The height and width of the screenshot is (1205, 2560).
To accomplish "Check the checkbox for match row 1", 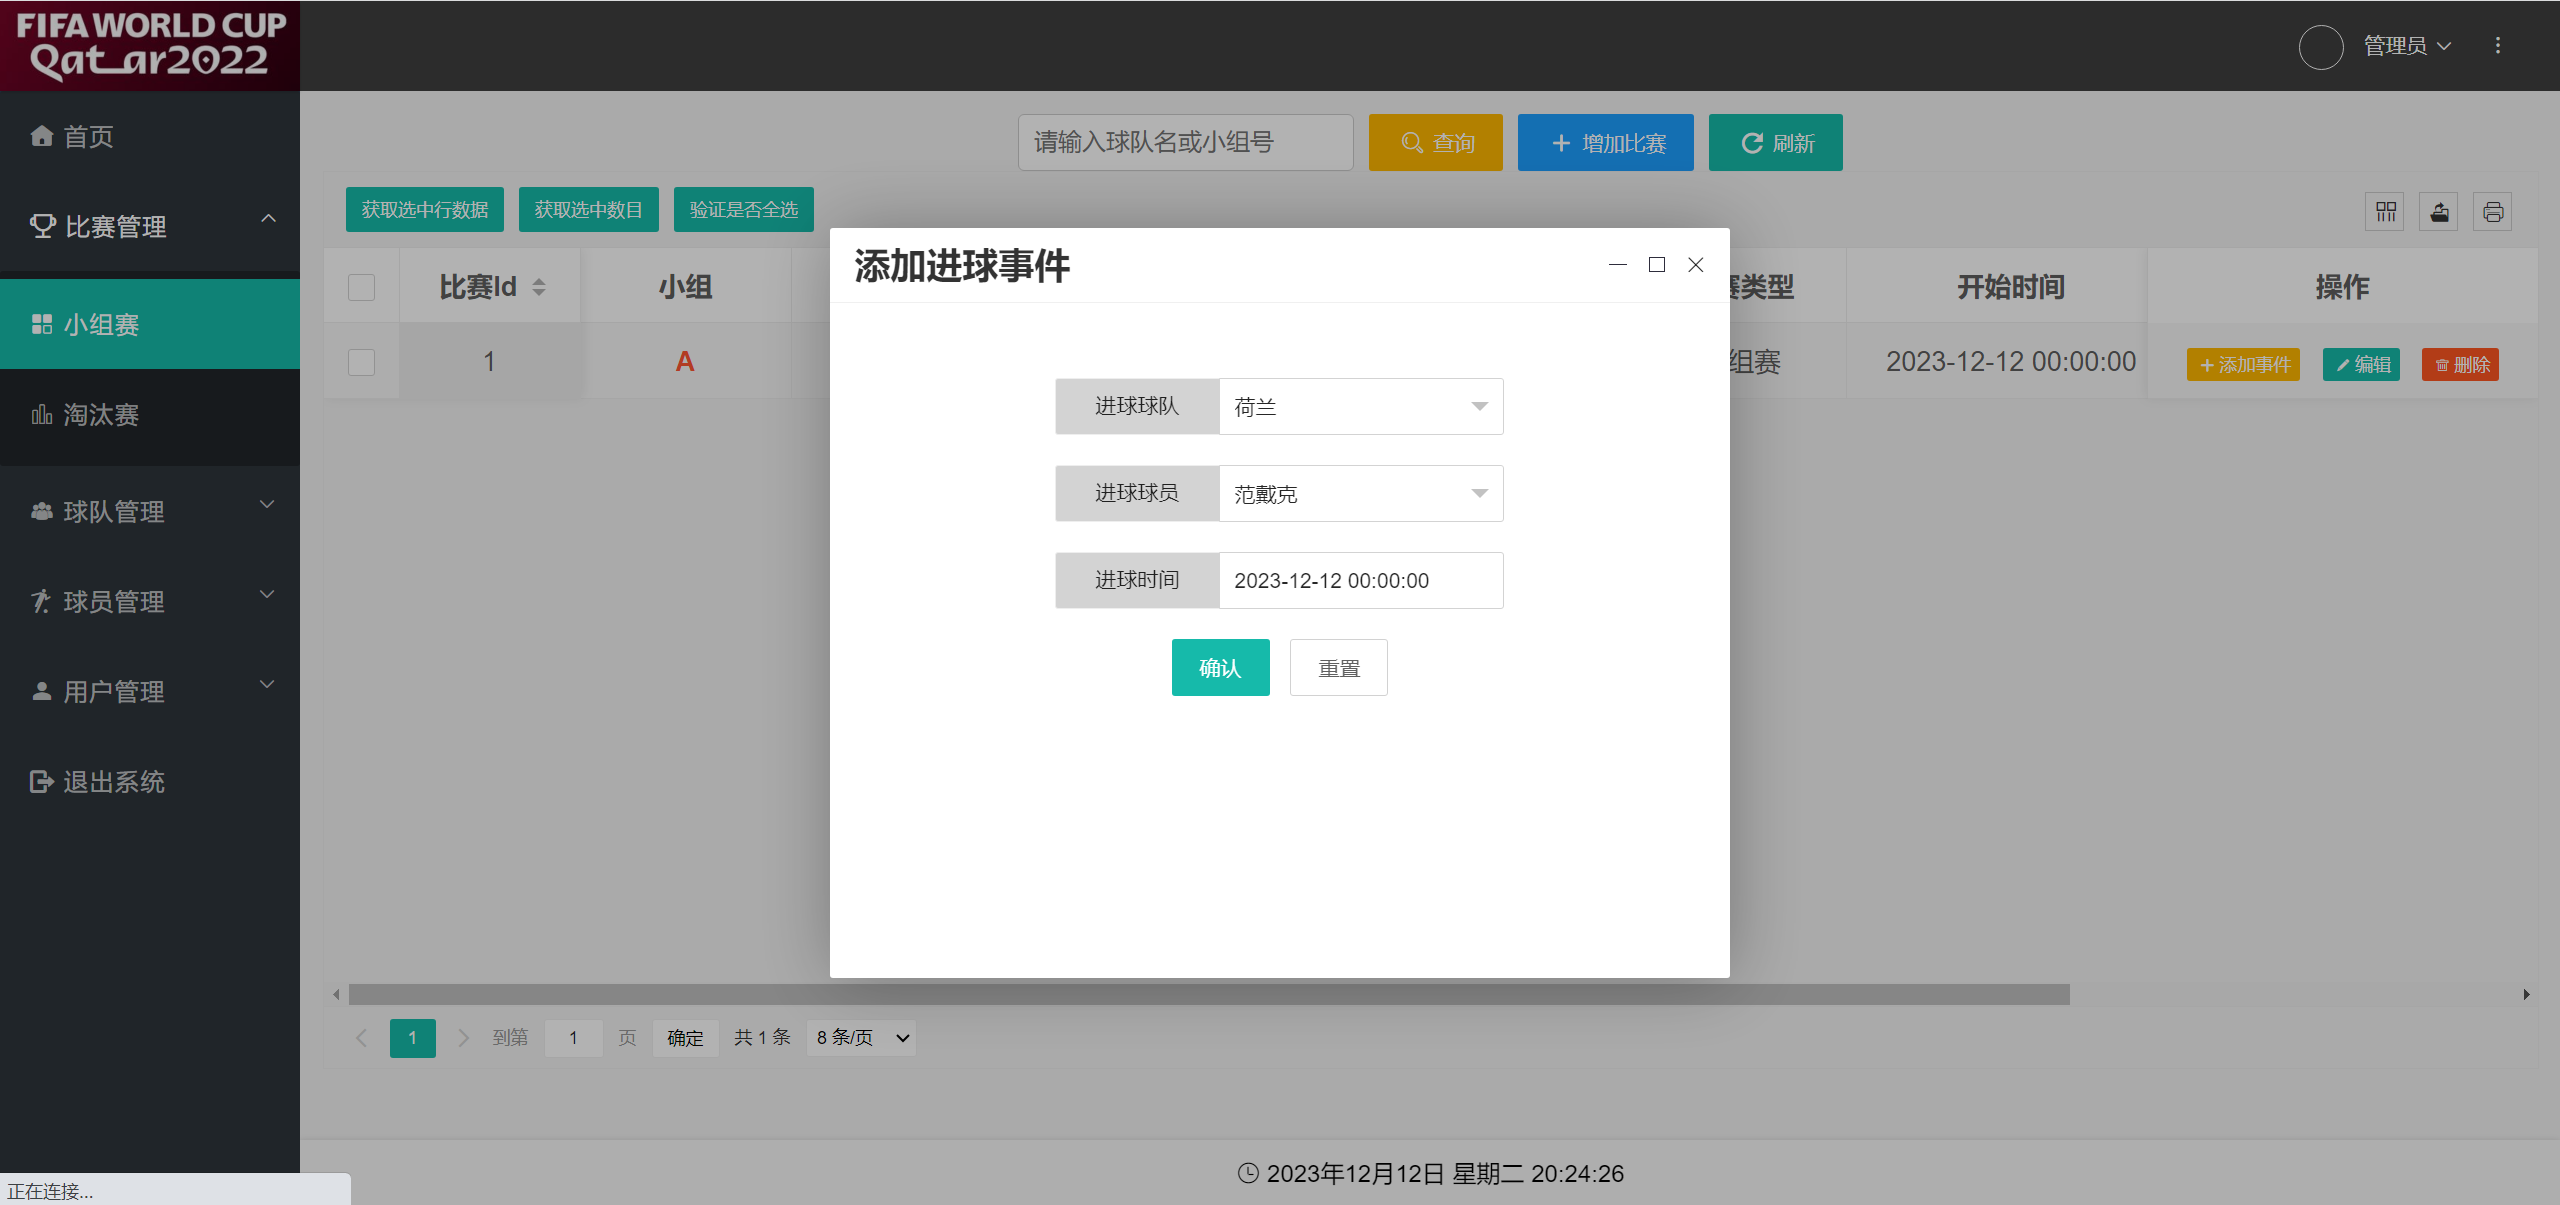I will click(361, 362).
